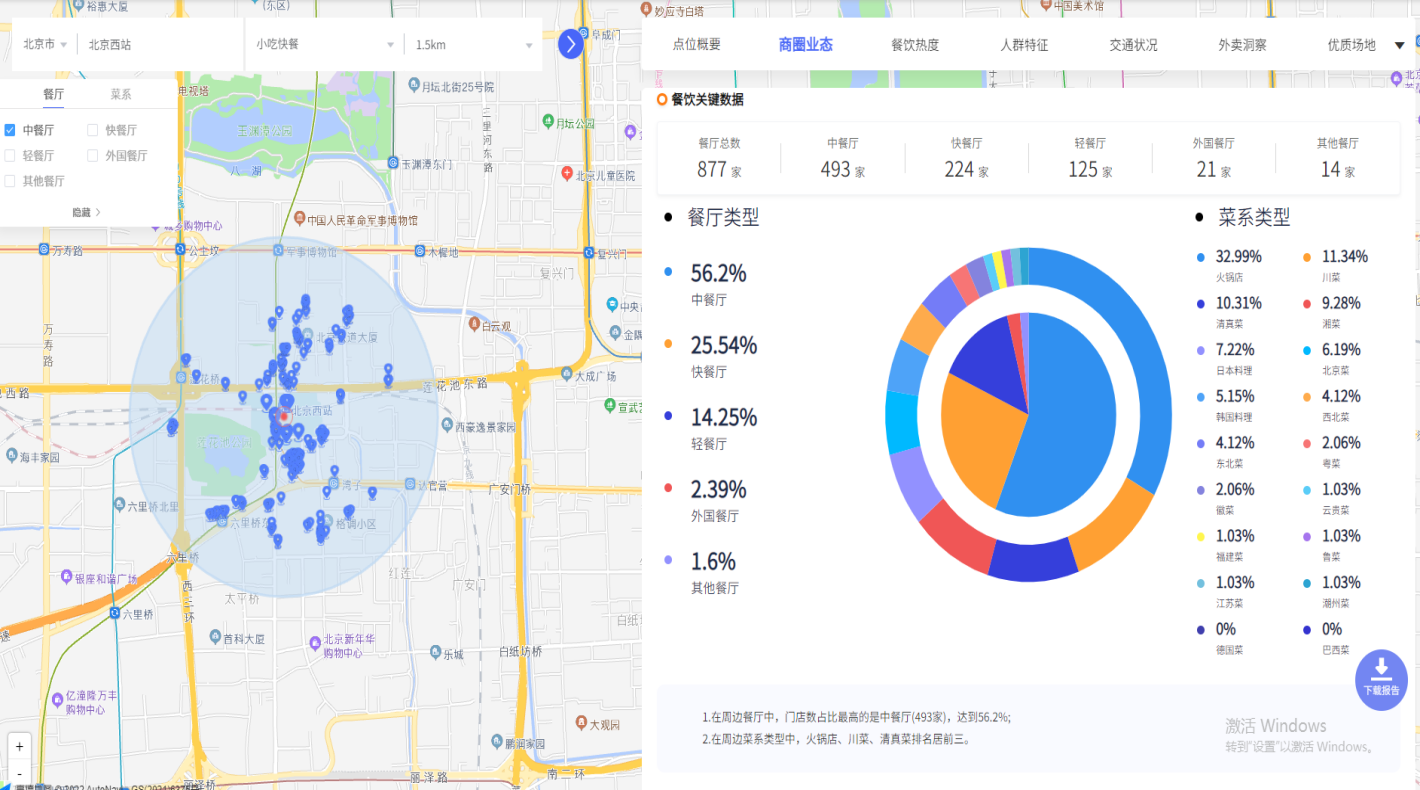Image resolution: width=1420 pixels, height=790 pixels.
Task: Click the orange 快餐厅 pie chart slice
Action: tap(980, 440)
